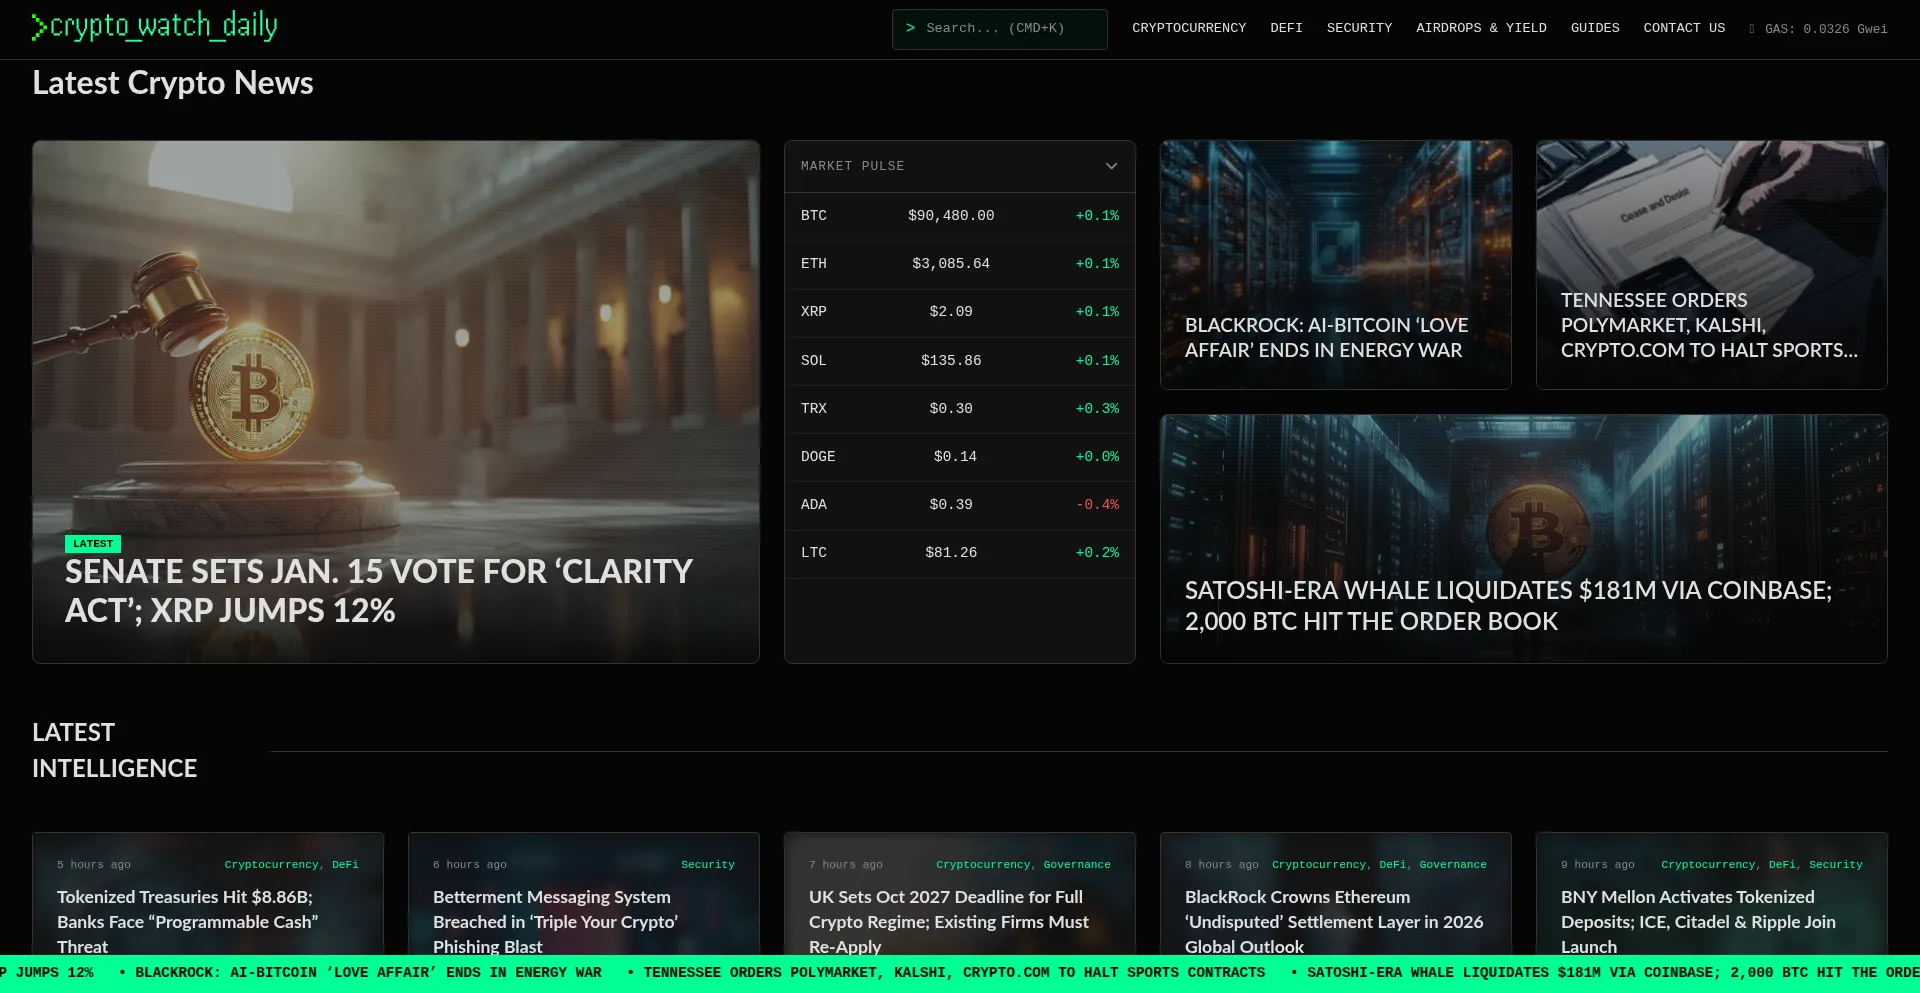Collapse the Market Pulse panel
Image resolution: width=1920 pixels, height=993 pixels.
coord(1111,166)
